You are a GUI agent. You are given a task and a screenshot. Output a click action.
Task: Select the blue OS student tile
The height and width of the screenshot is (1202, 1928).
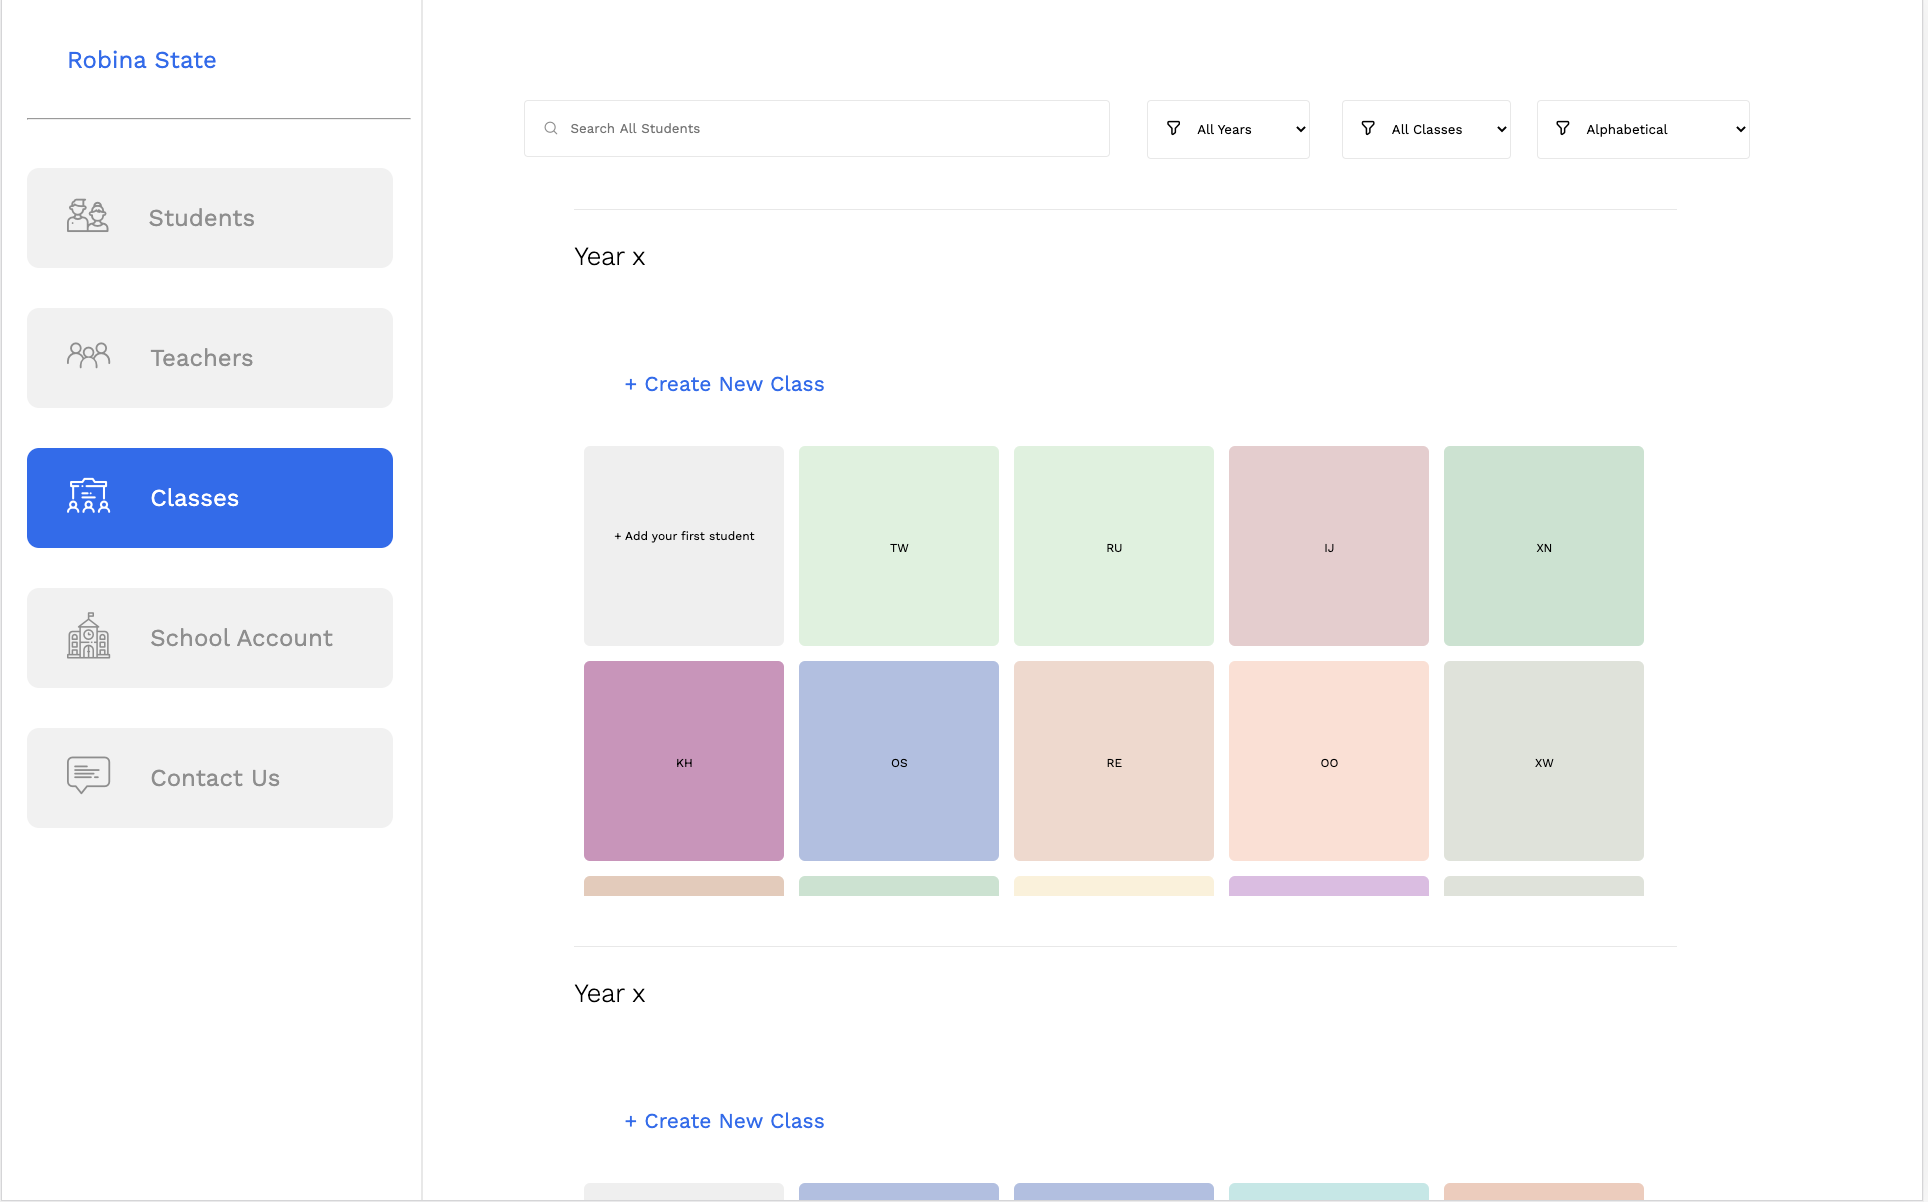click(899, 761)
